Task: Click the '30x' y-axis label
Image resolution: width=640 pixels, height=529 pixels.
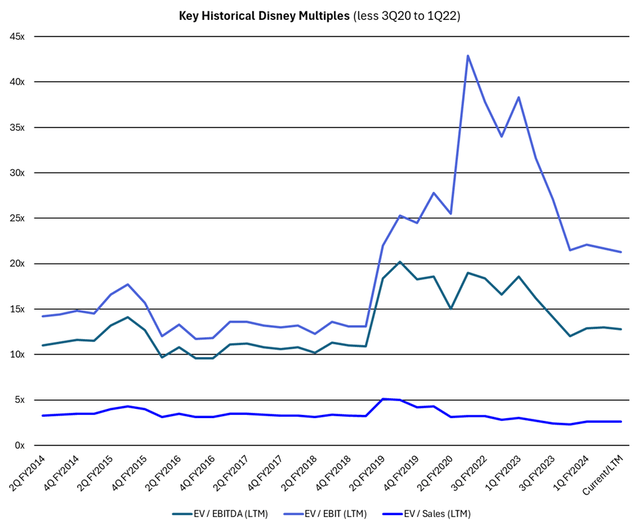Action: [x=17, y=173]
